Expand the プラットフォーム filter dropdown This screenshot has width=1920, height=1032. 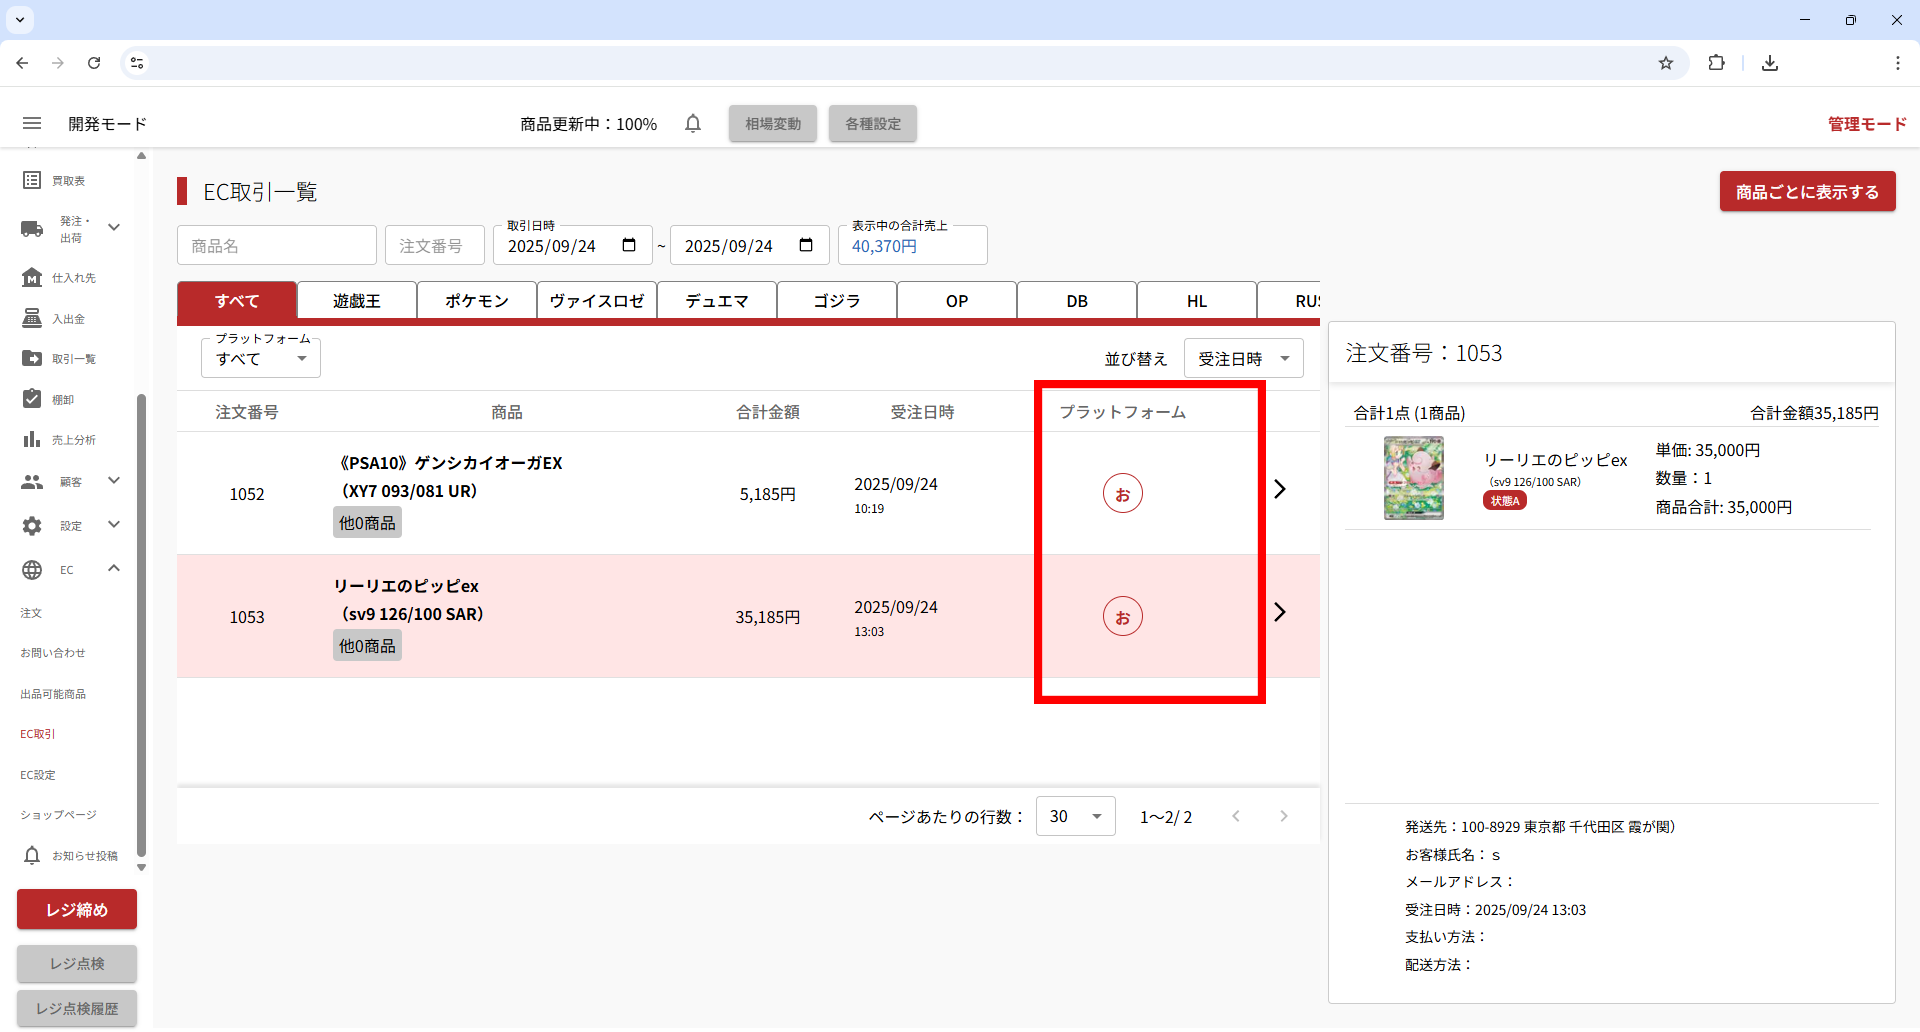tap(260, 359)
